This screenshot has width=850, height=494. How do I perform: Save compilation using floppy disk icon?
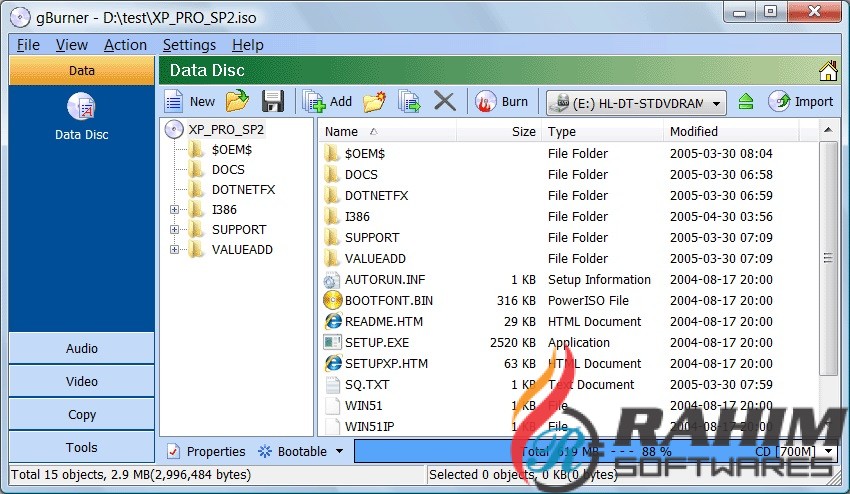[x=273, y=101]
